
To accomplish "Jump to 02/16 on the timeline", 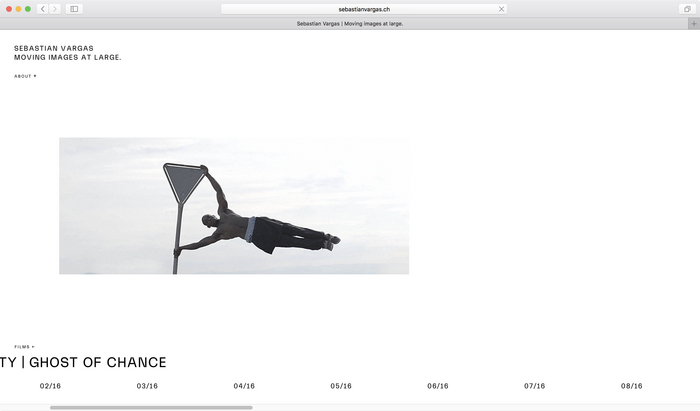I will coord(50,386).
